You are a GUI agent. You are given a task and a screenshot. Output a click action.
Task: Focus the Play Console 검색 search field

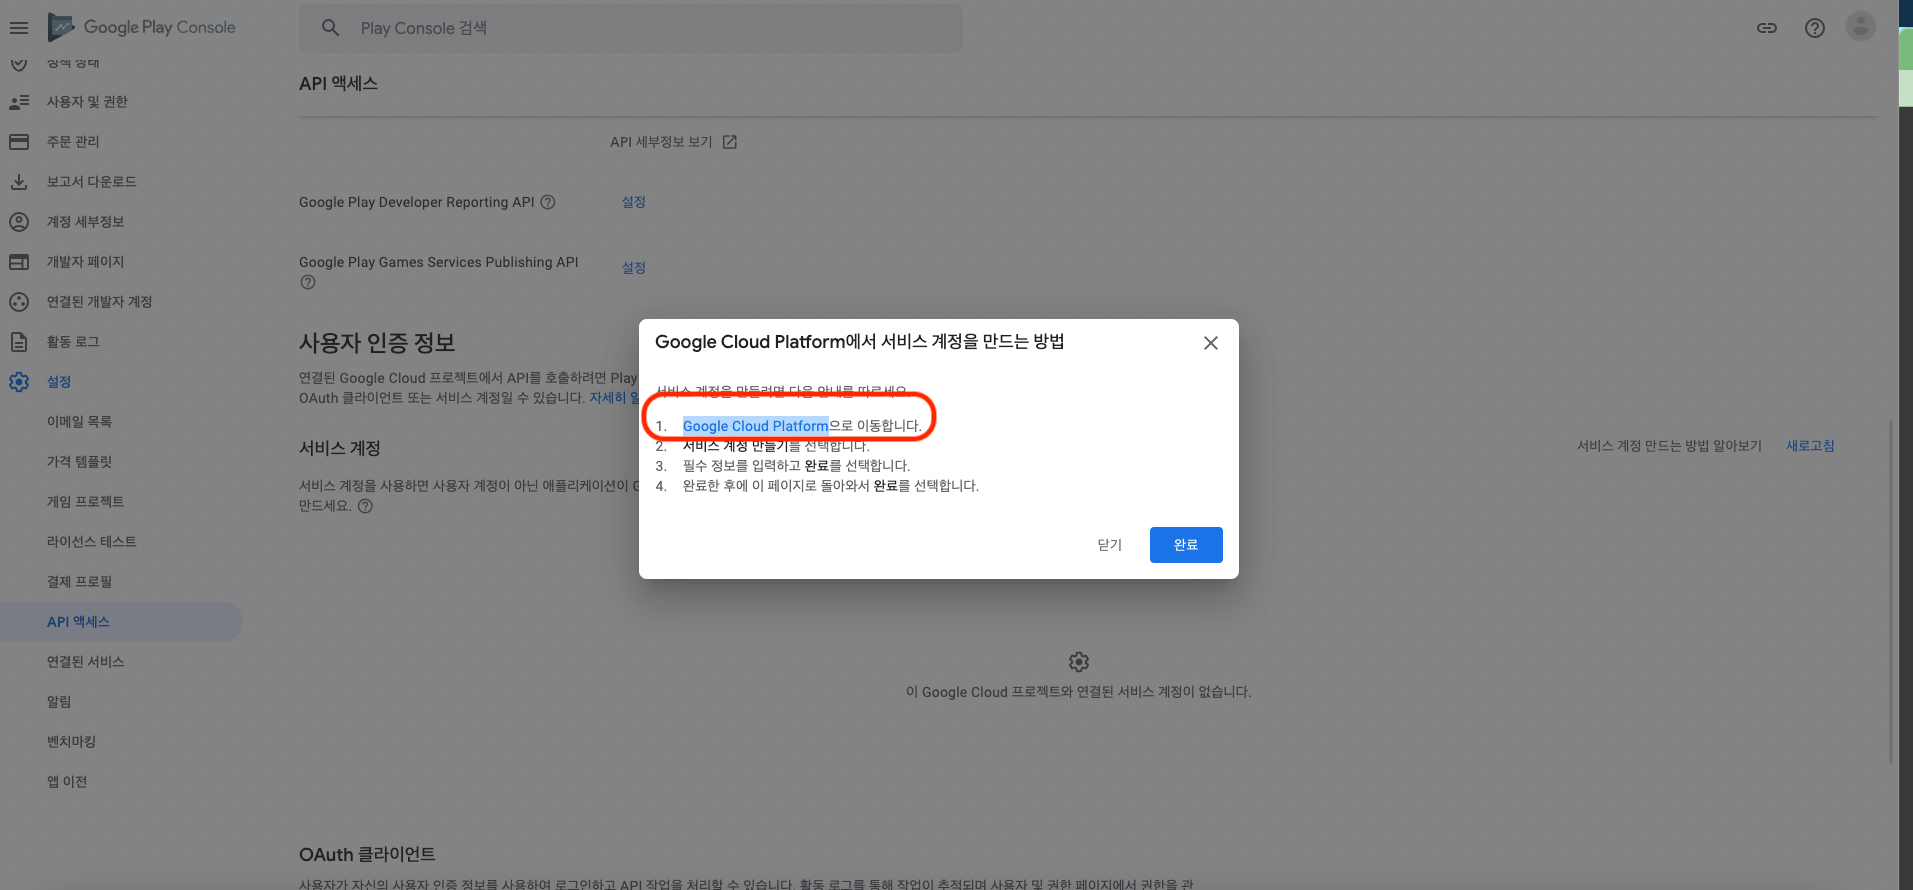click(630, 28)
